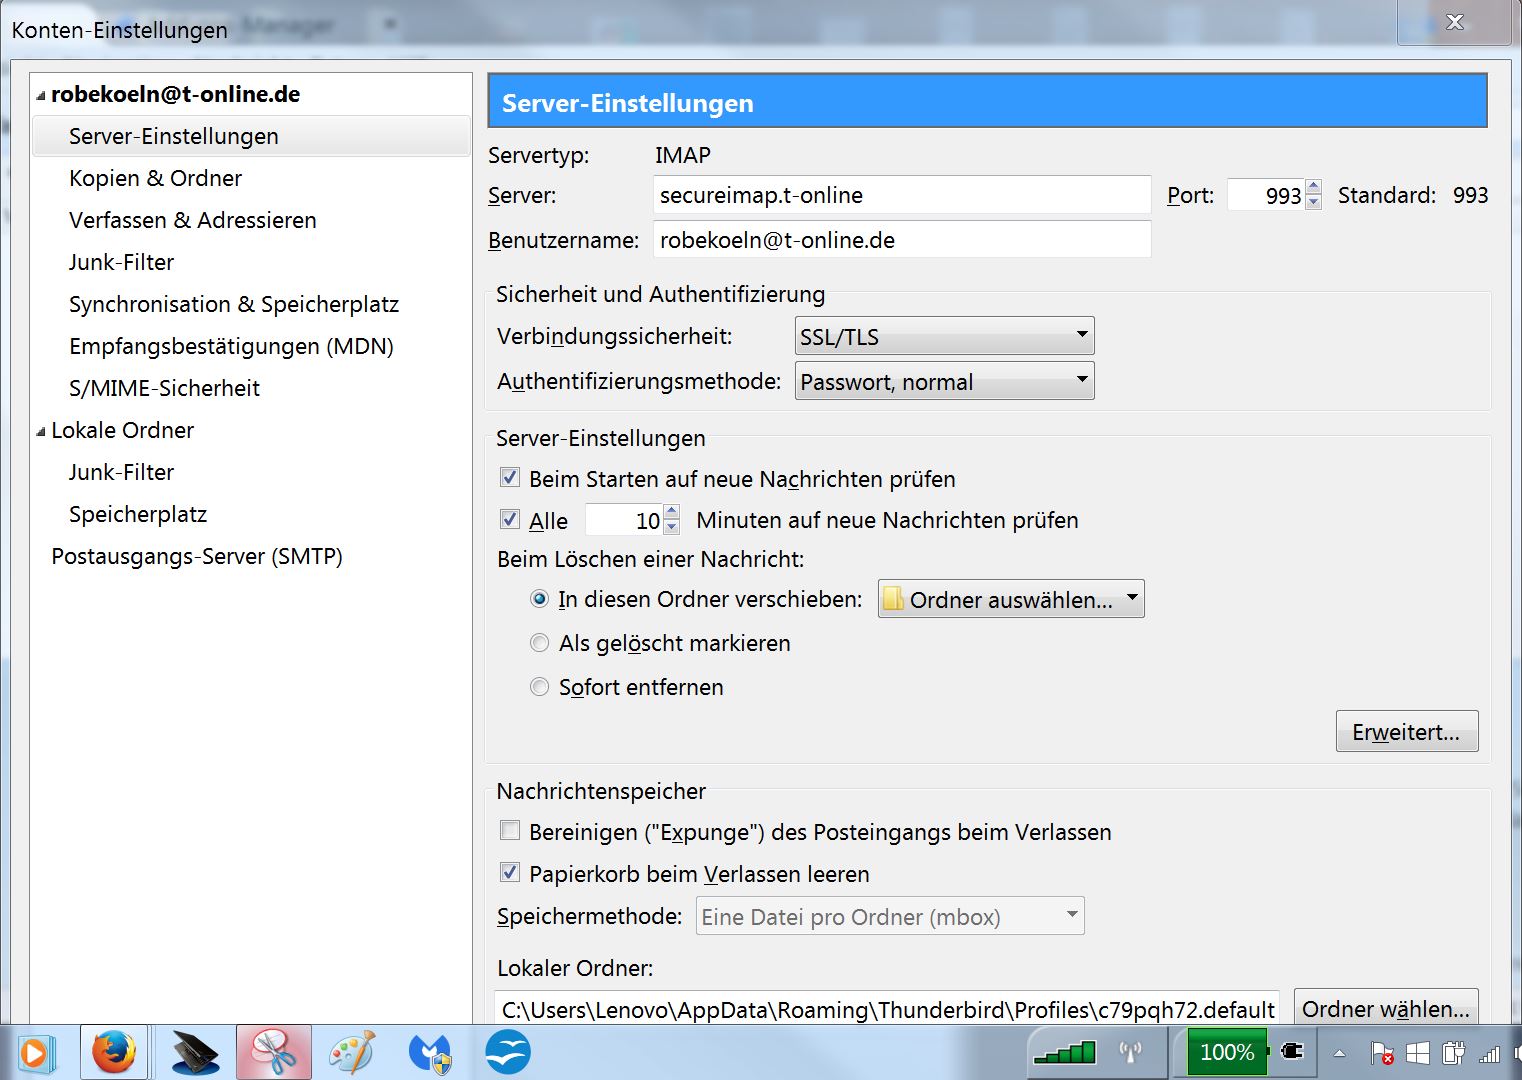
Task: Click the Windows logo tray icon
Action: click(x=1418, y=1053)
